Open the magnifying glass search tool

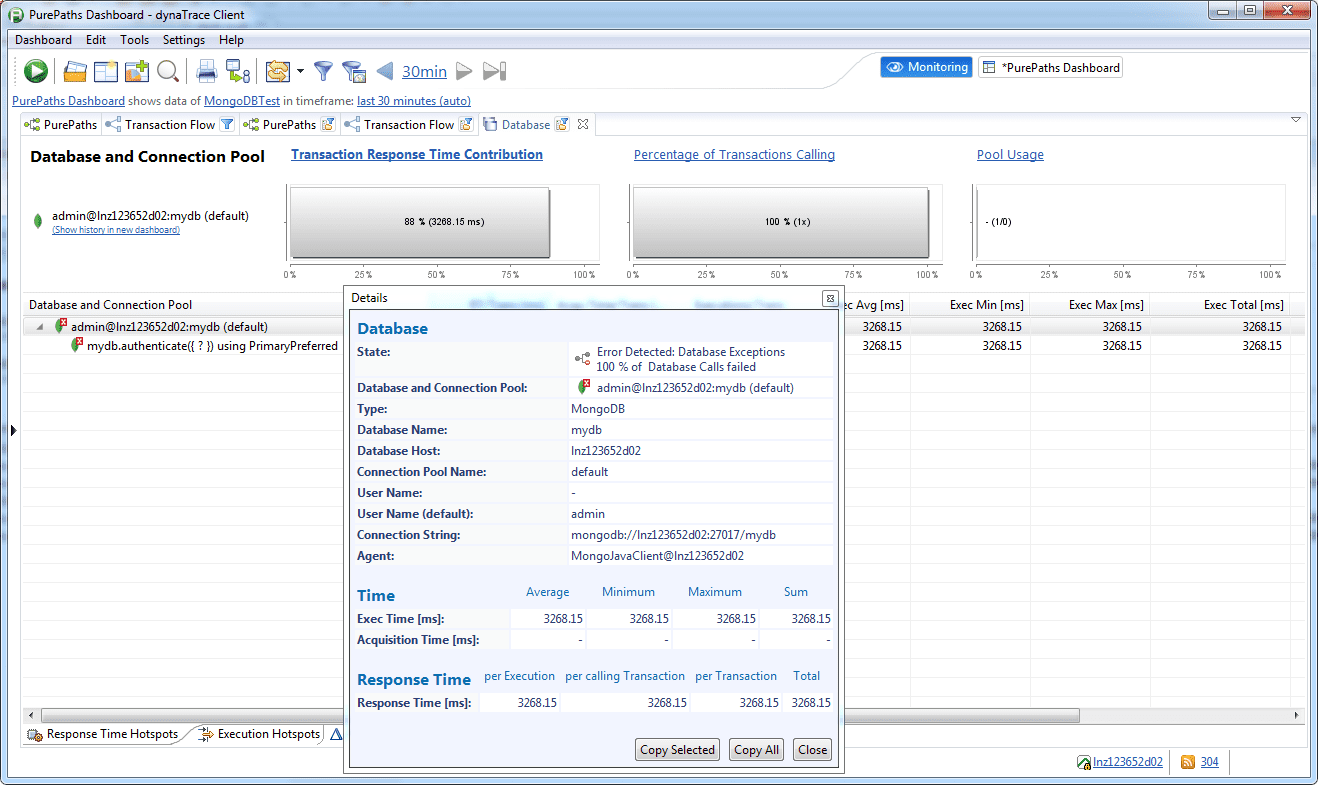tap(167, 71)
